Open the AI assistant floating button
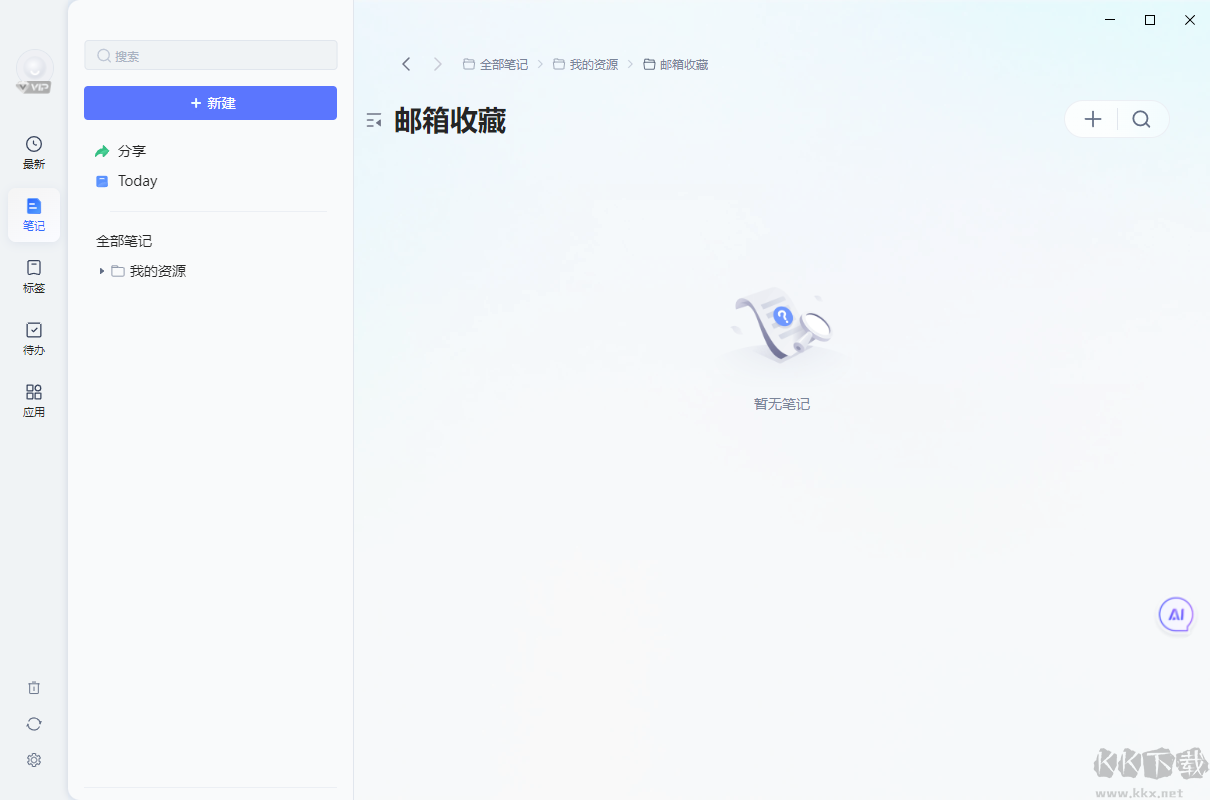The image size is (1210, 800). pos(1176,615)
